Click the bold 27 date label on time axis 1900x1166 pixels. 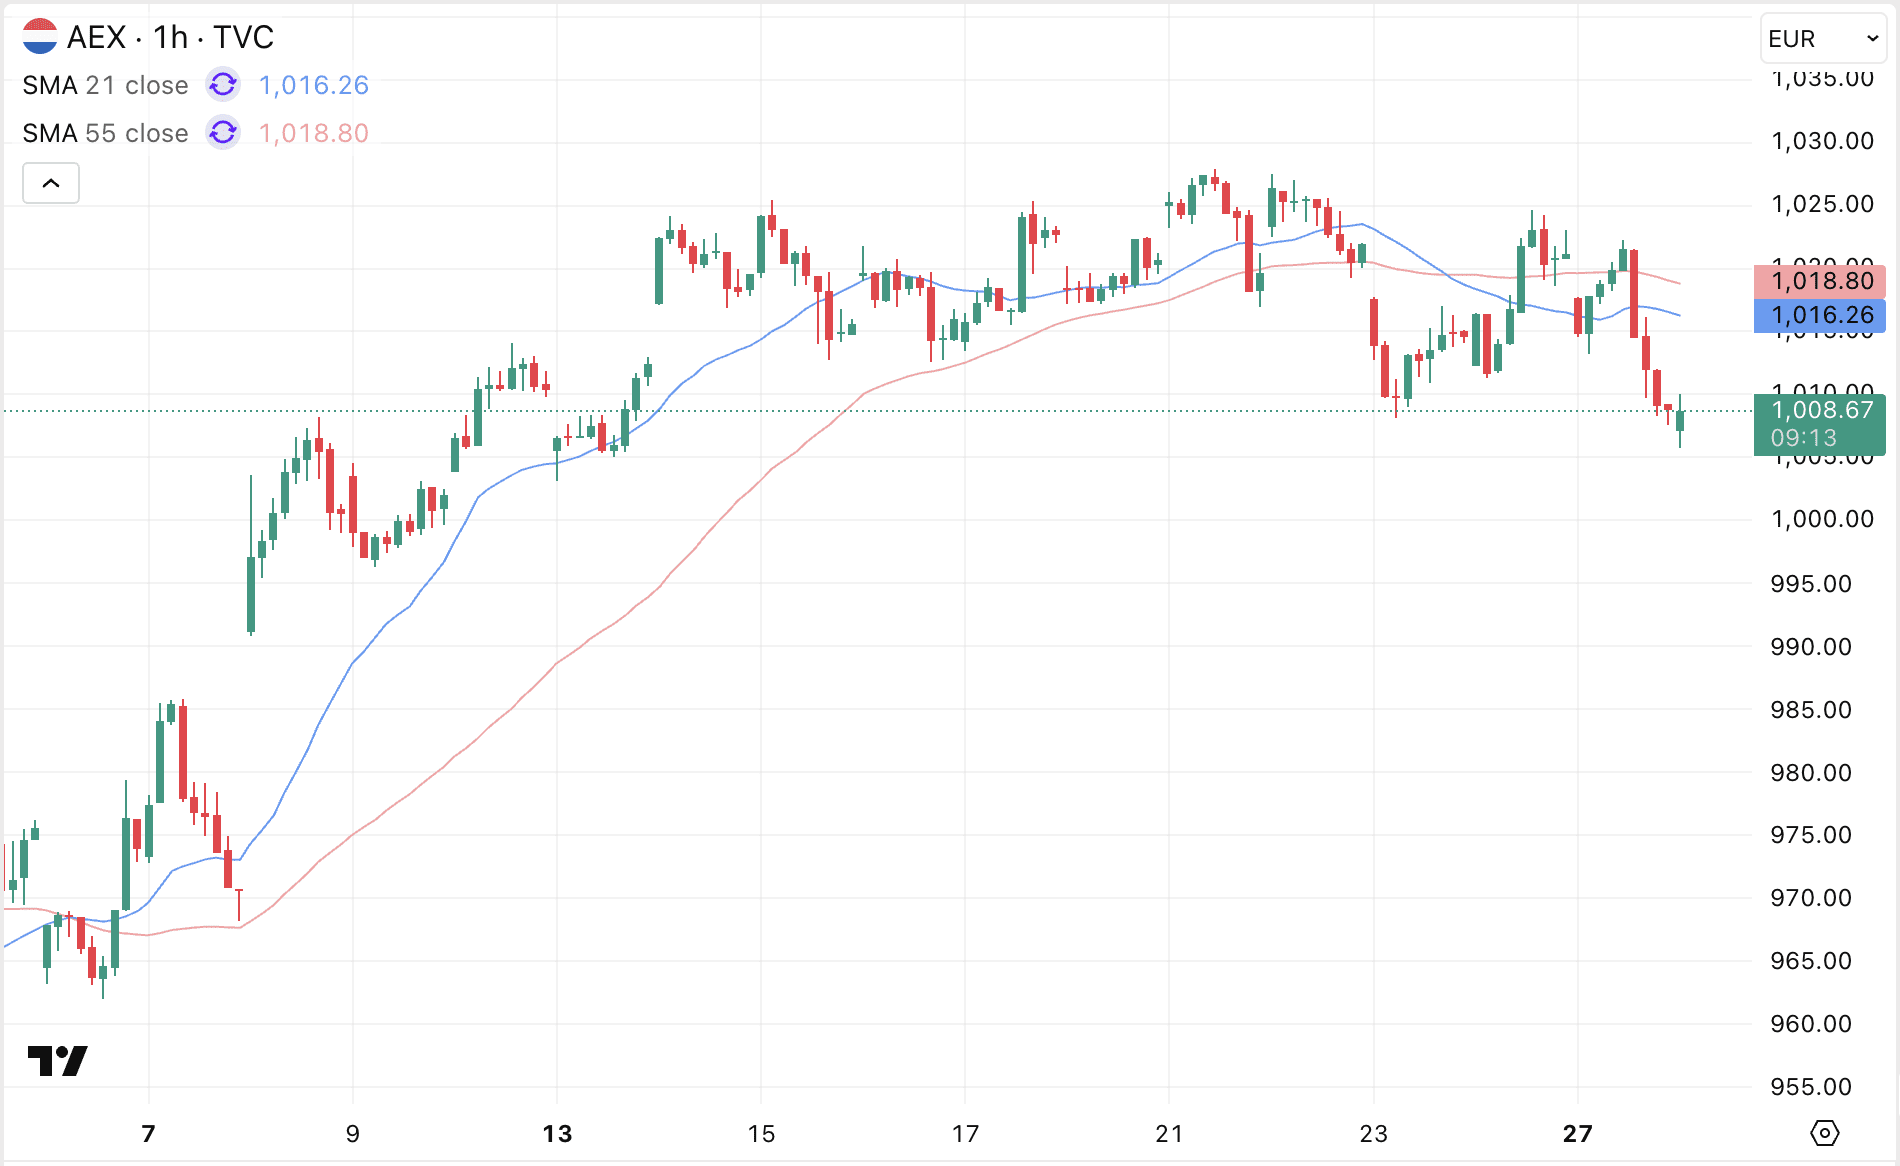1577,1135
